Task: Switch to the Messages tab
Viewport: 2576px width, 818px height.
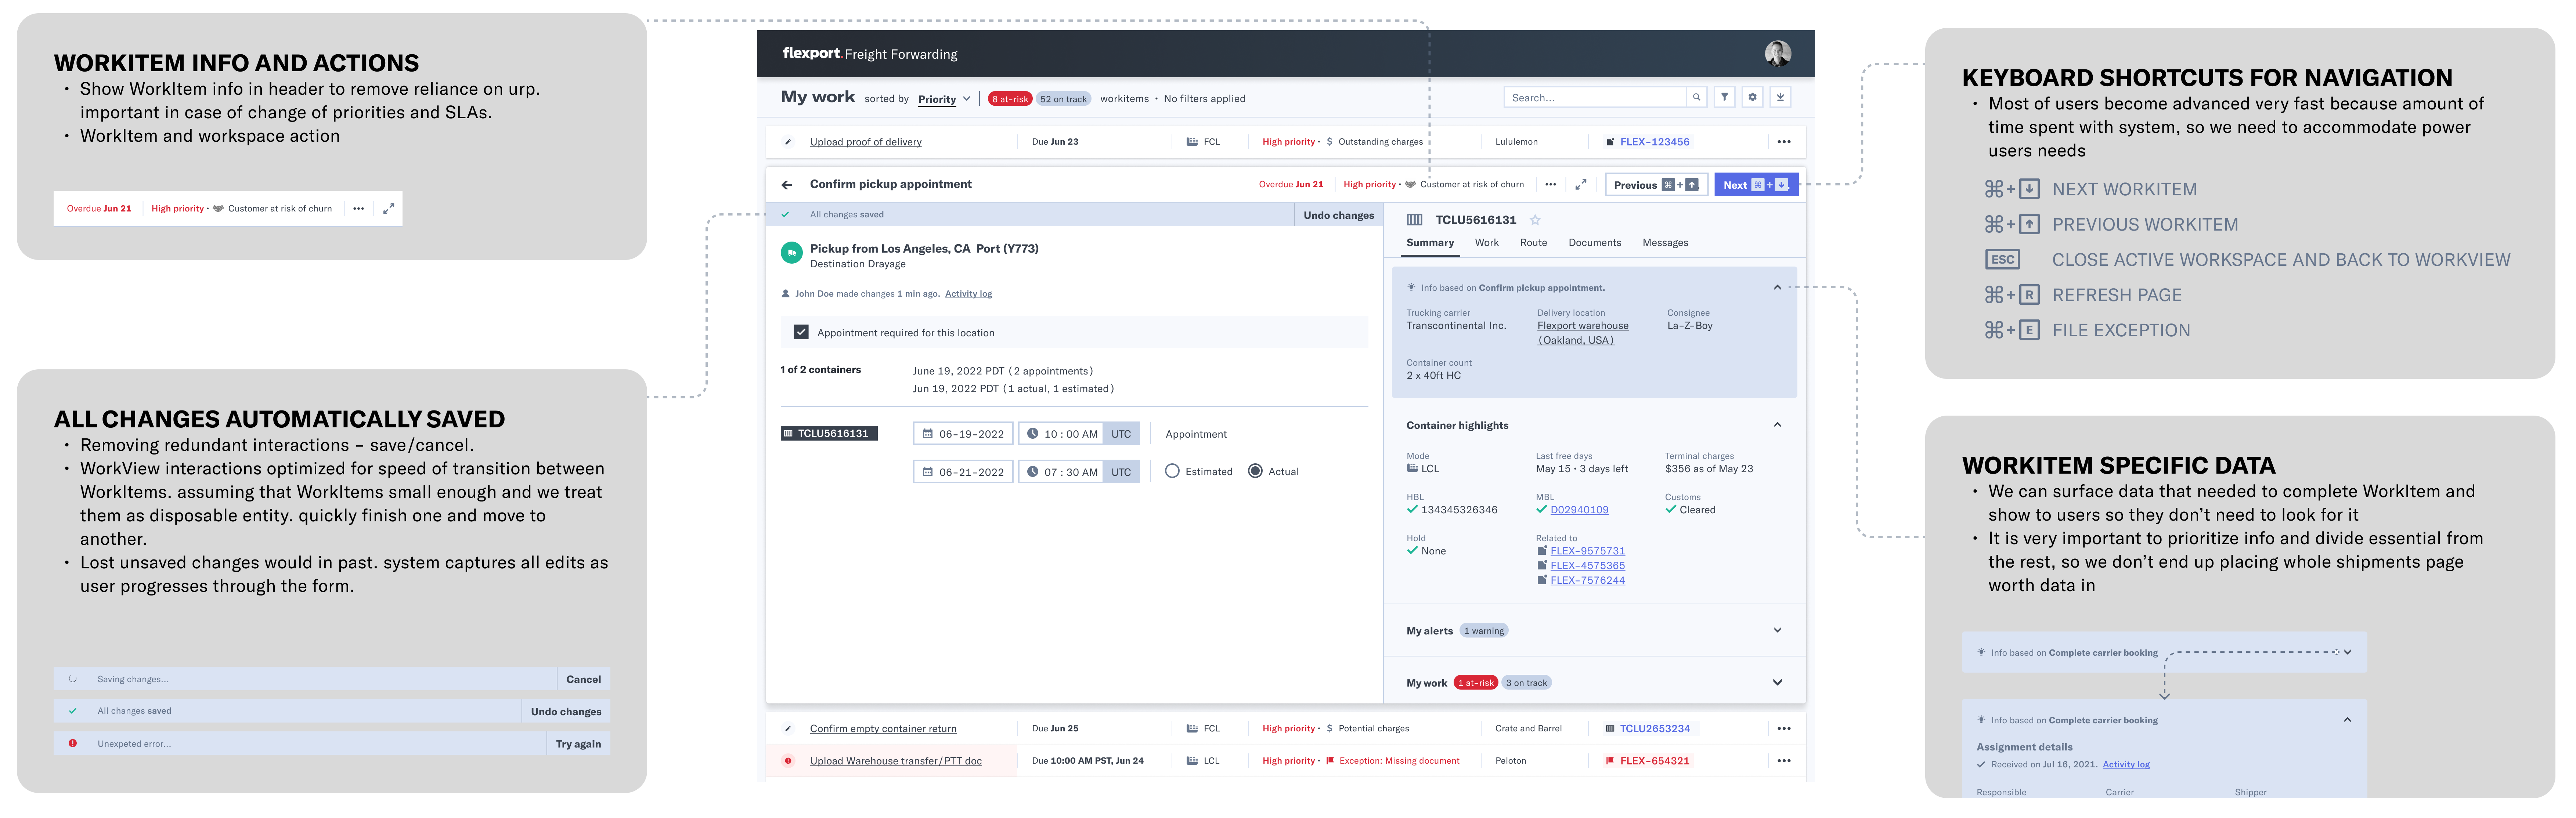Action: (1665, 243)
